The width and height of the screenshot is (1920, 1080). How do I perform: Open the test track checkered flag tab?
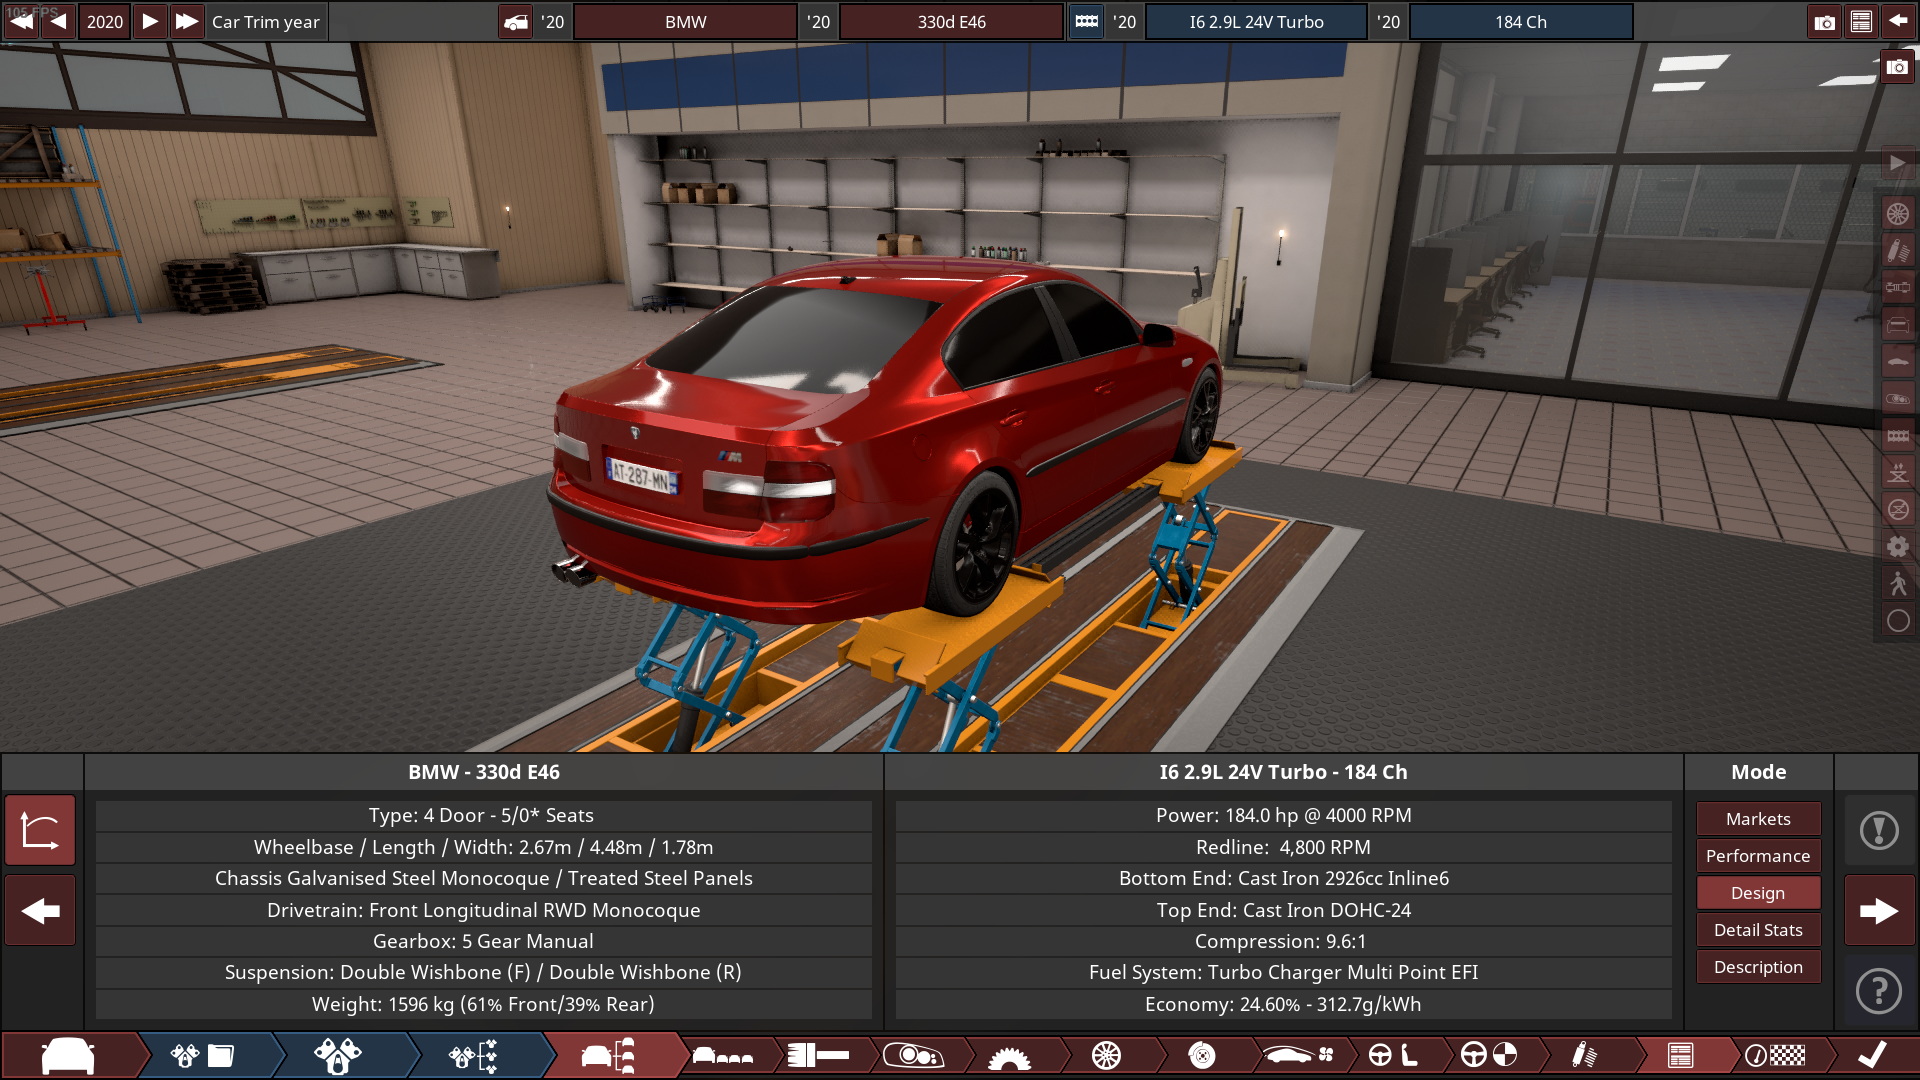[x=1776, y=1056]
